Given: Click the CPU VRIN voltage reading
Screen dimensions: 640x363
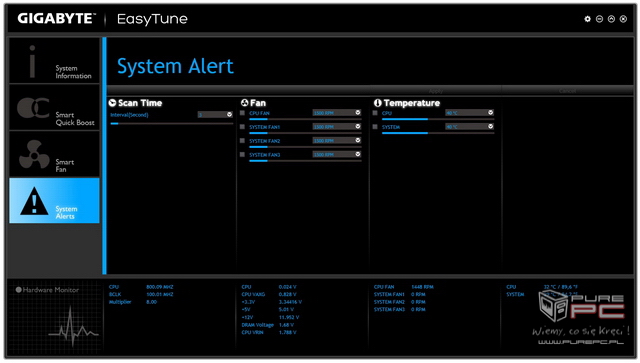Looking at the screenshot, I should tap(269, 332).
